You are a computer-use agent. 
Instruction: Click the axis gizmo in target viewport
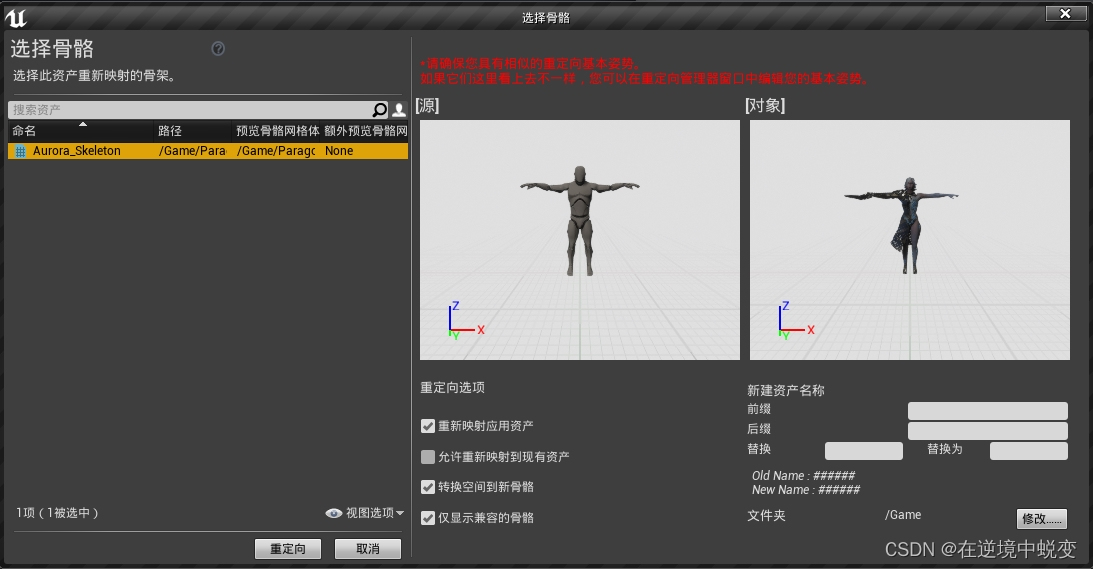[x=795, y=321]
